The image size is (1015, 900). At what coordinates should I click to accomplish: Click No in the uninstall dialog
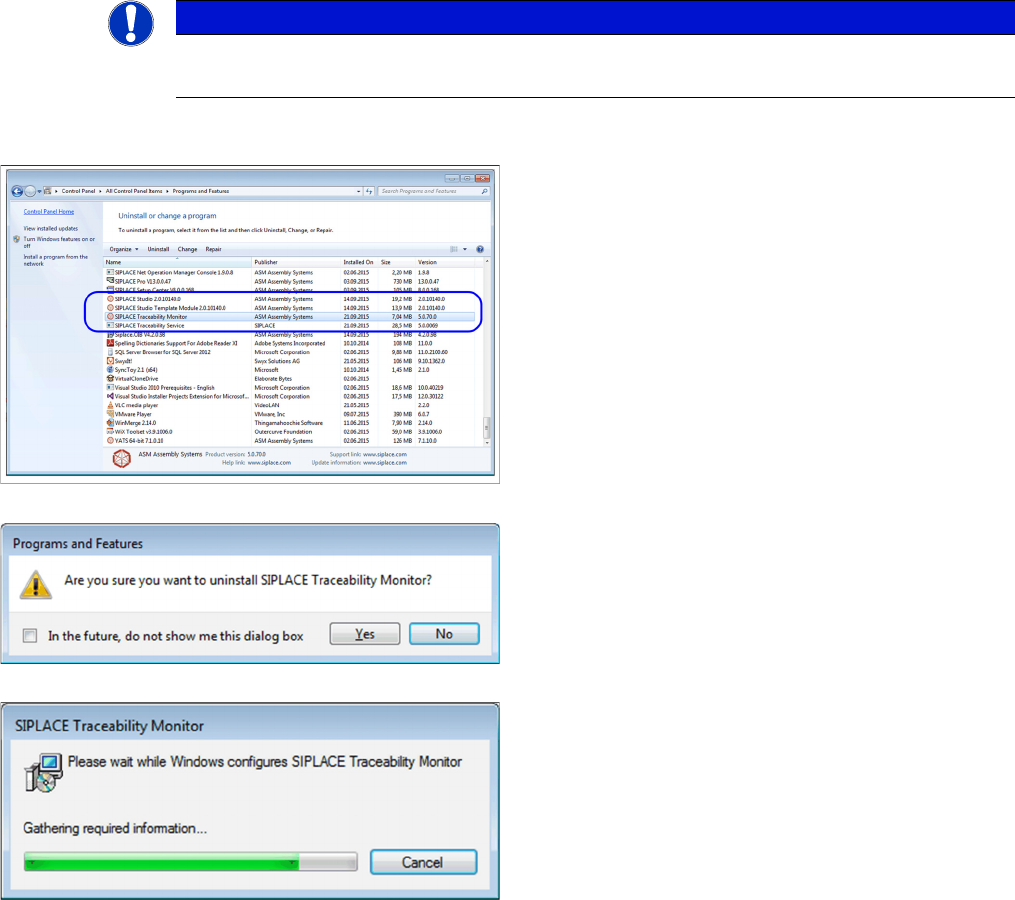tap(444, 634)
